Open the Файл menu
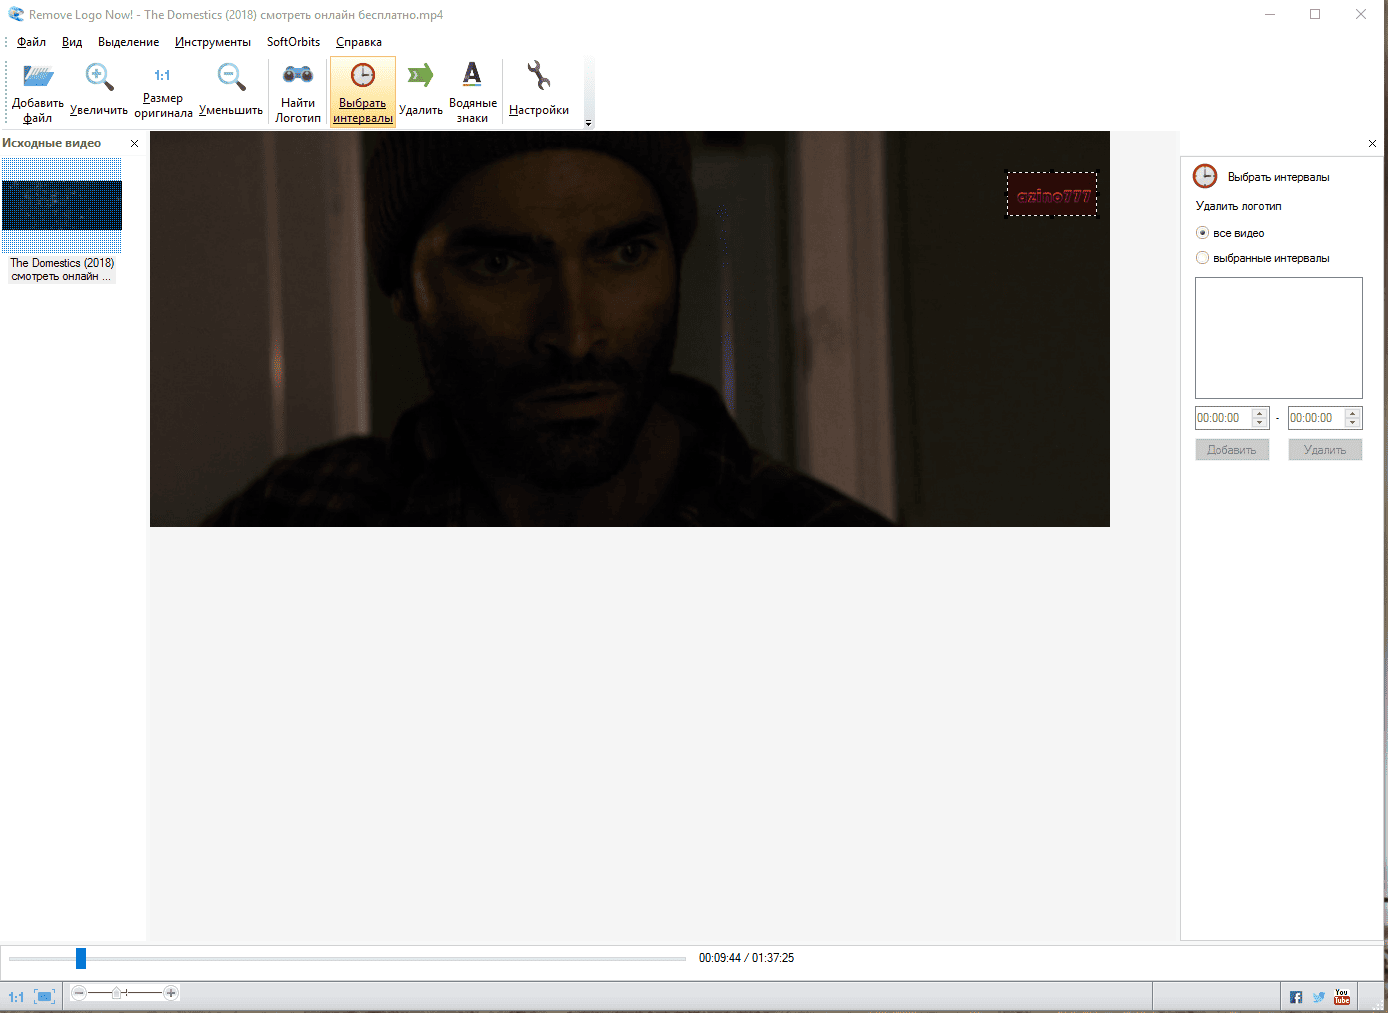 [31, 42]
